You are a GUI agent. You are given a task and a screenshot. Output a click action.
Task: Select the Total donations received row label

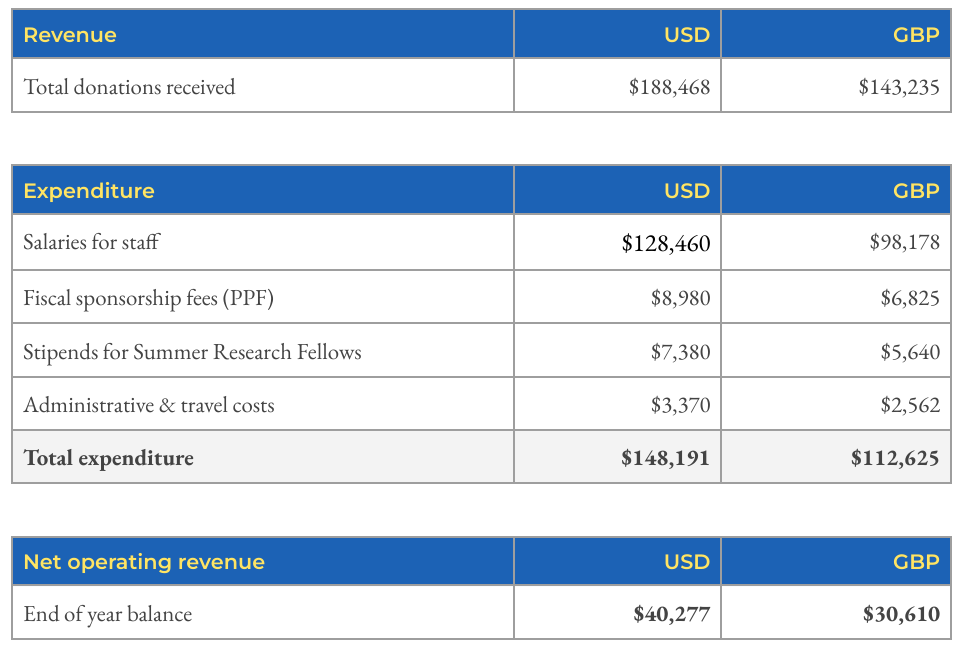[x=129, y=87]
